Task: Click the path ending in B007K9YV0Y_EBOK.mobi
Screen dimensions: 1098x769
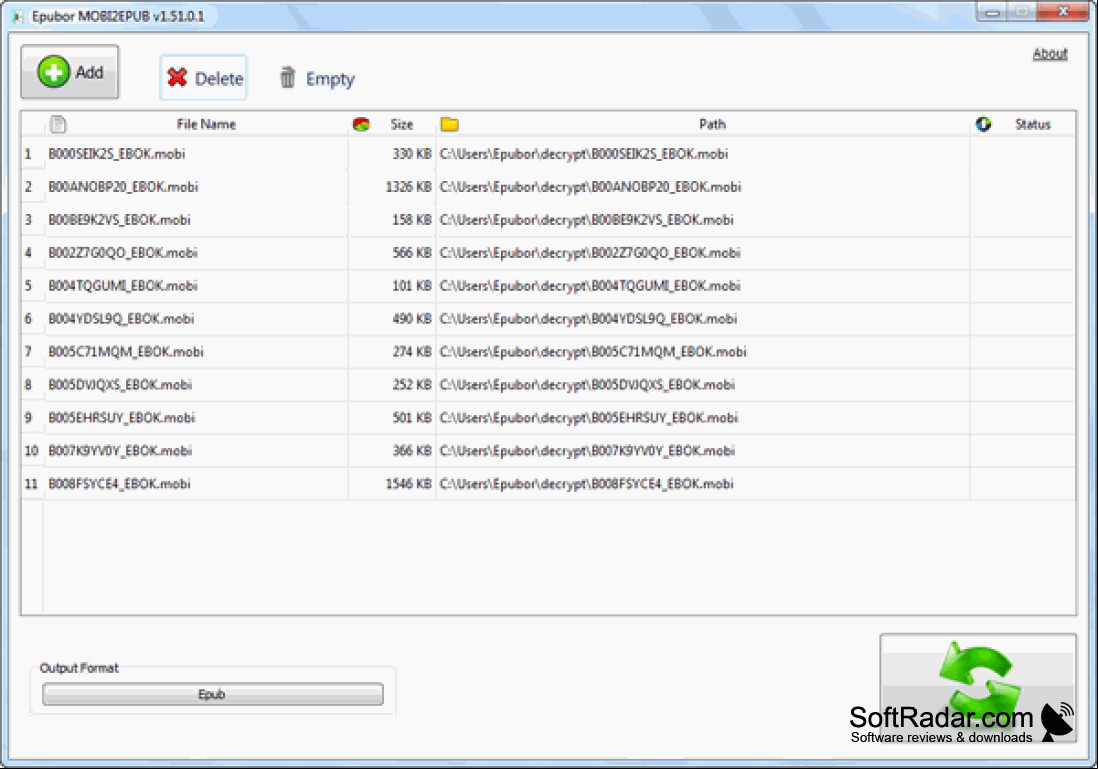Action: pyautogui.click(x=588, y=450)
